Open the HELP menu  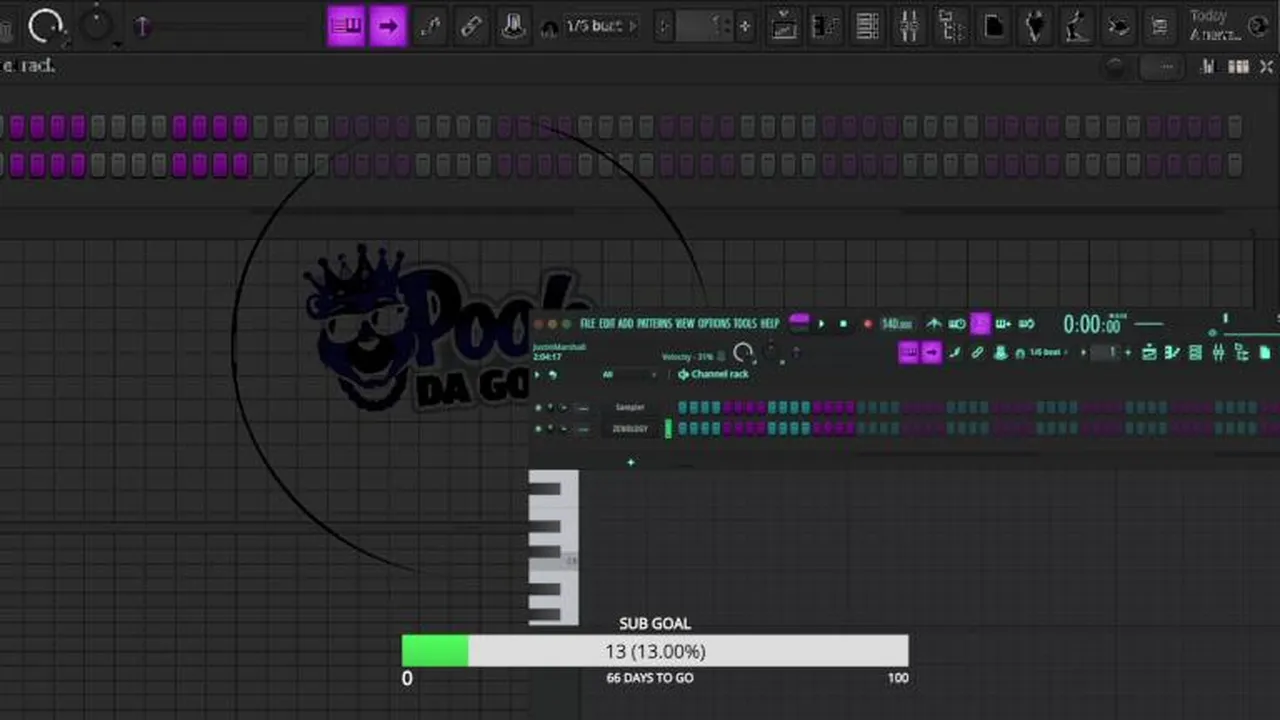[x=769, y=323]
